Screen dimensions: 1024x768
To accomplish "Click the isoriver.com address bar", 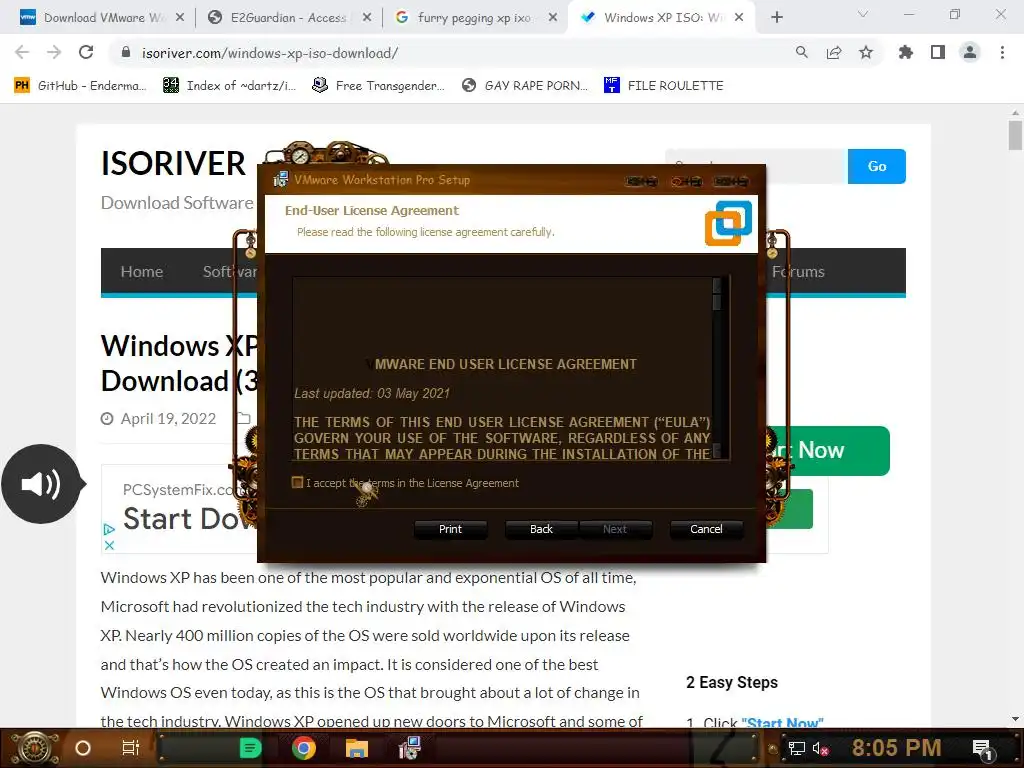I will pyautogui.click(x=457, y=53).
